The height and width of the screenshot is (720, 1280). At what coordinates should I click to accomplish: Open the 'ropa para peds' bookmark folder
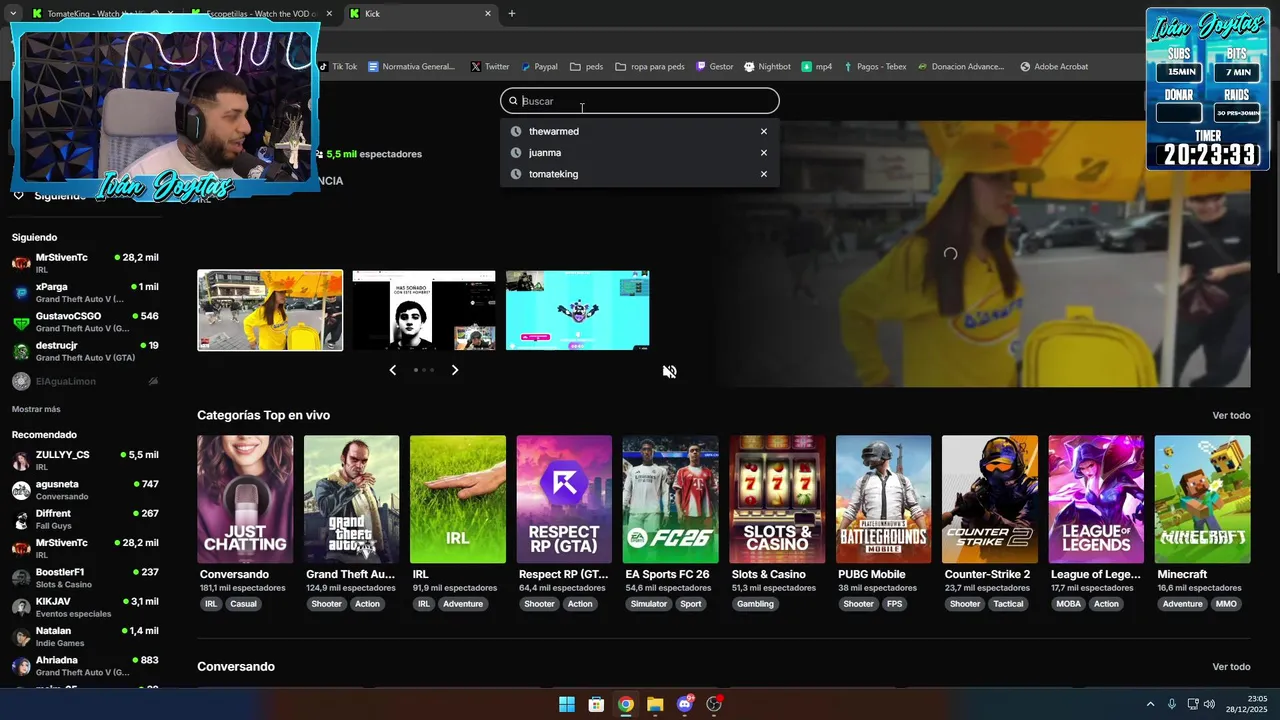[x=650, y=66]
